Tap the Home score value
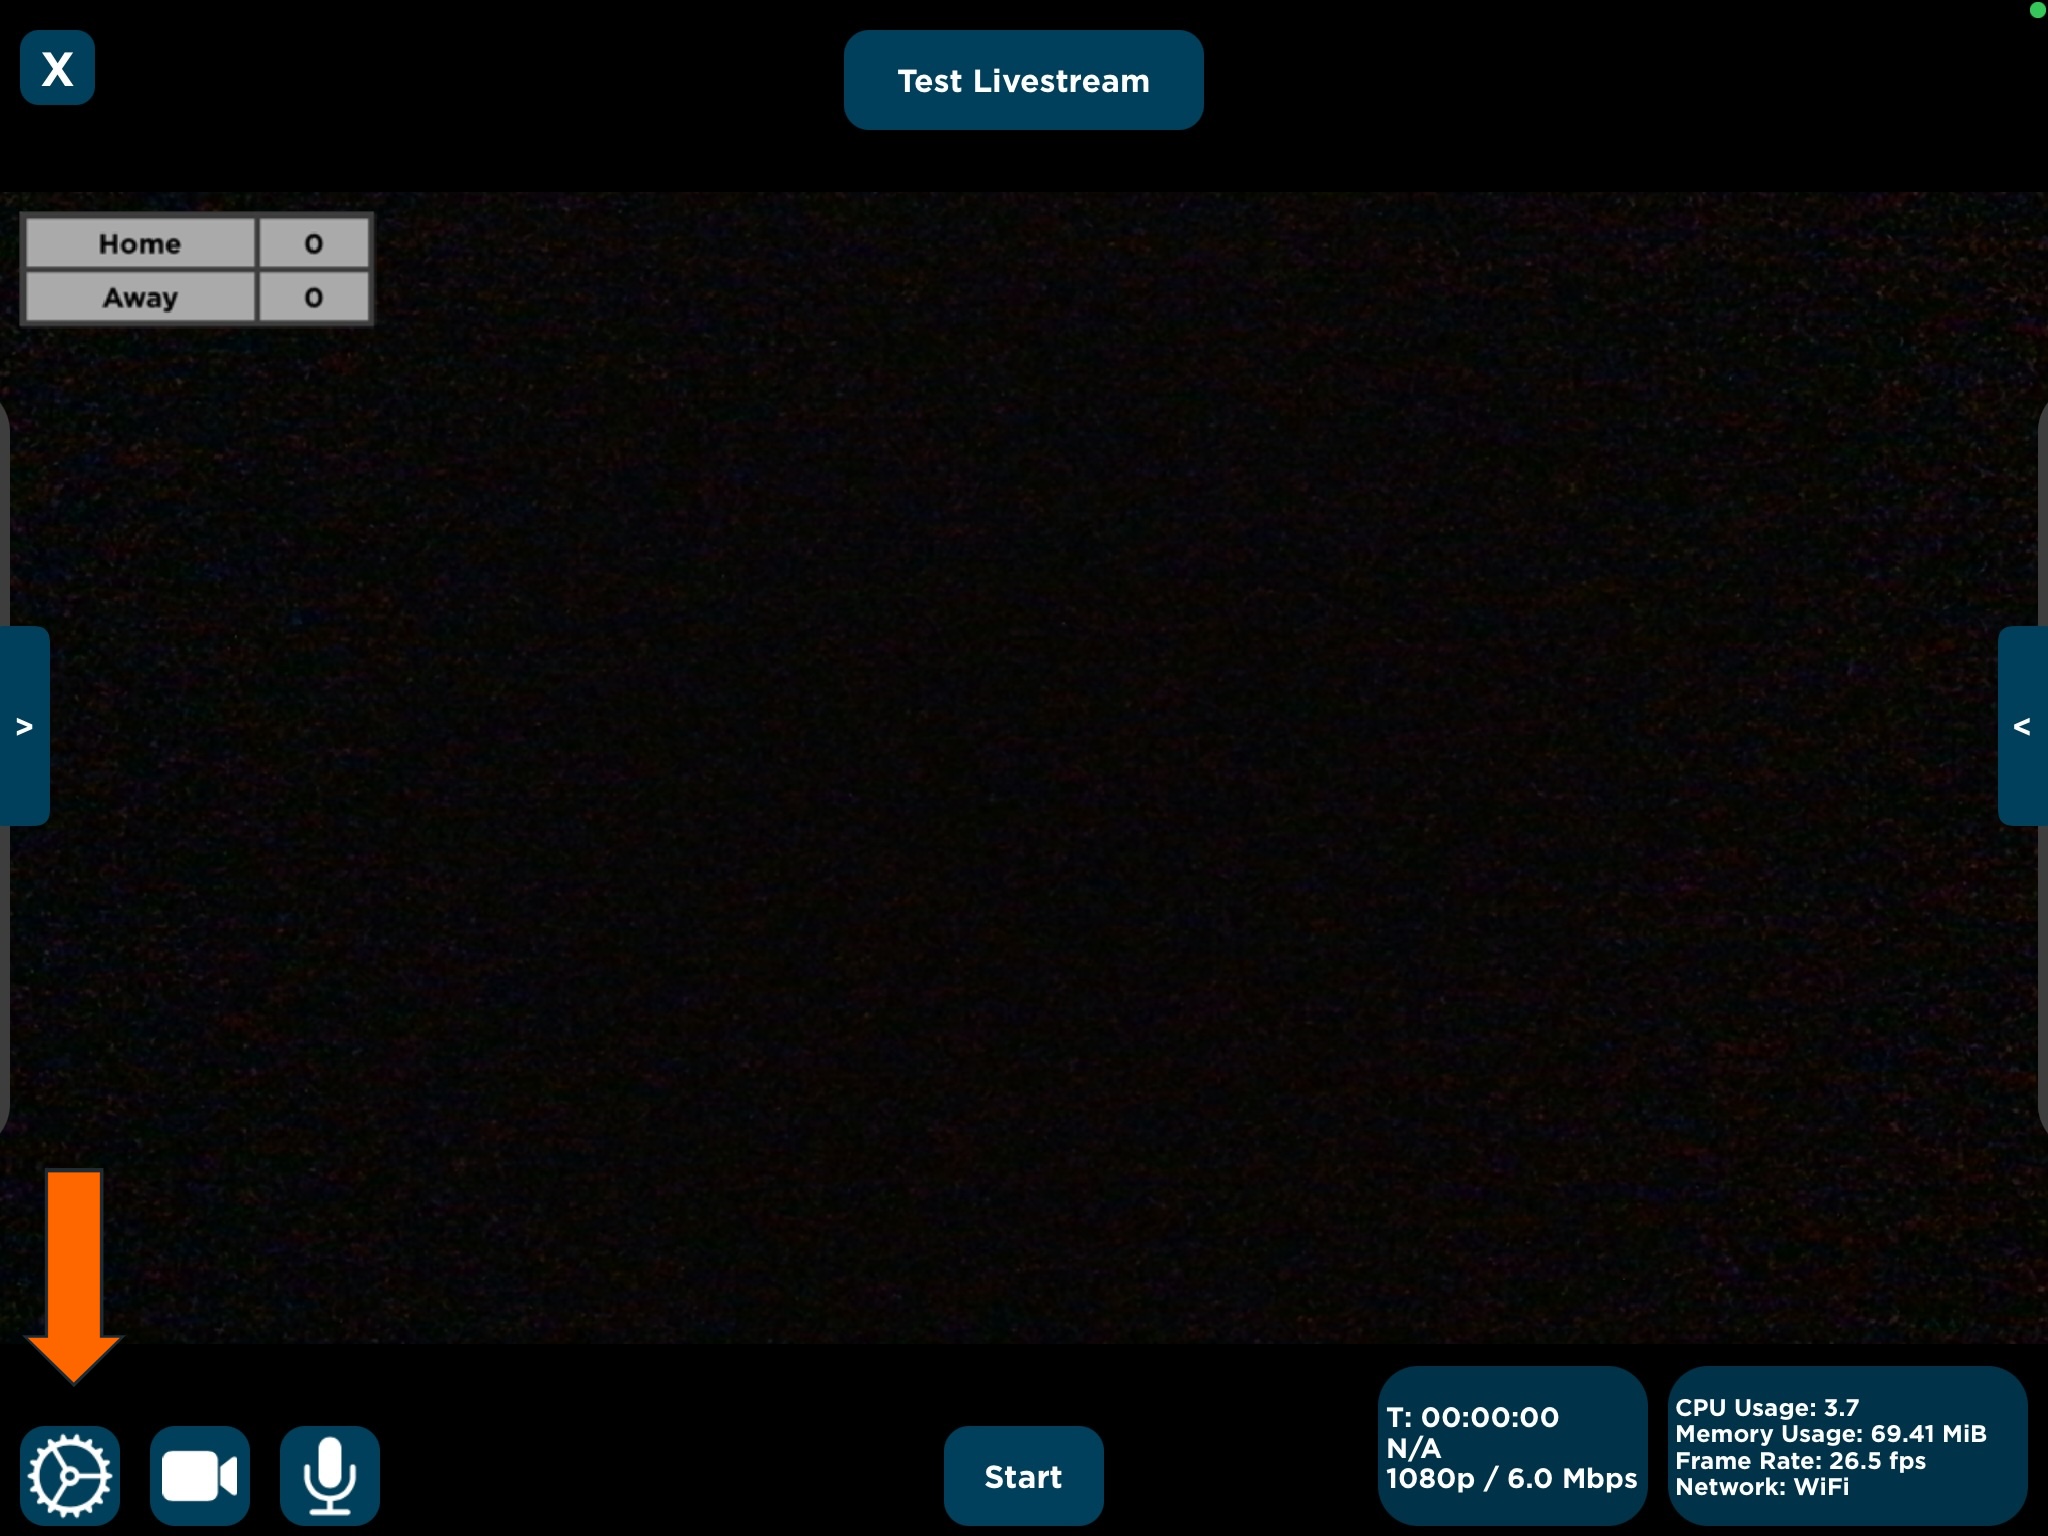2048x1536 pixels. click(x=314, y=244)
